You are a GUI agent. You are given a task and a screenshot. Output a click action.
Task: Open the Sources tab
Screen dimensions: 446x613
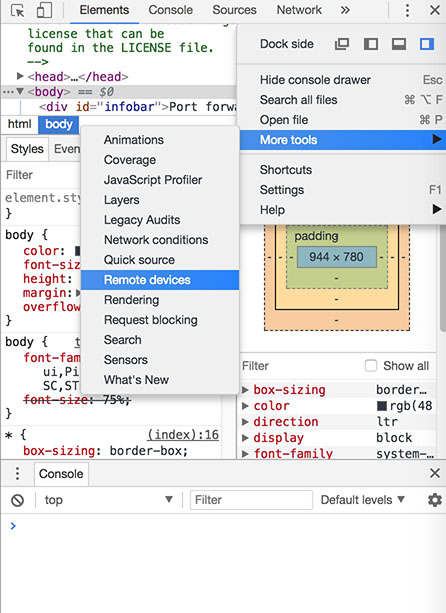pyautogui.click(x=234, y=10)
